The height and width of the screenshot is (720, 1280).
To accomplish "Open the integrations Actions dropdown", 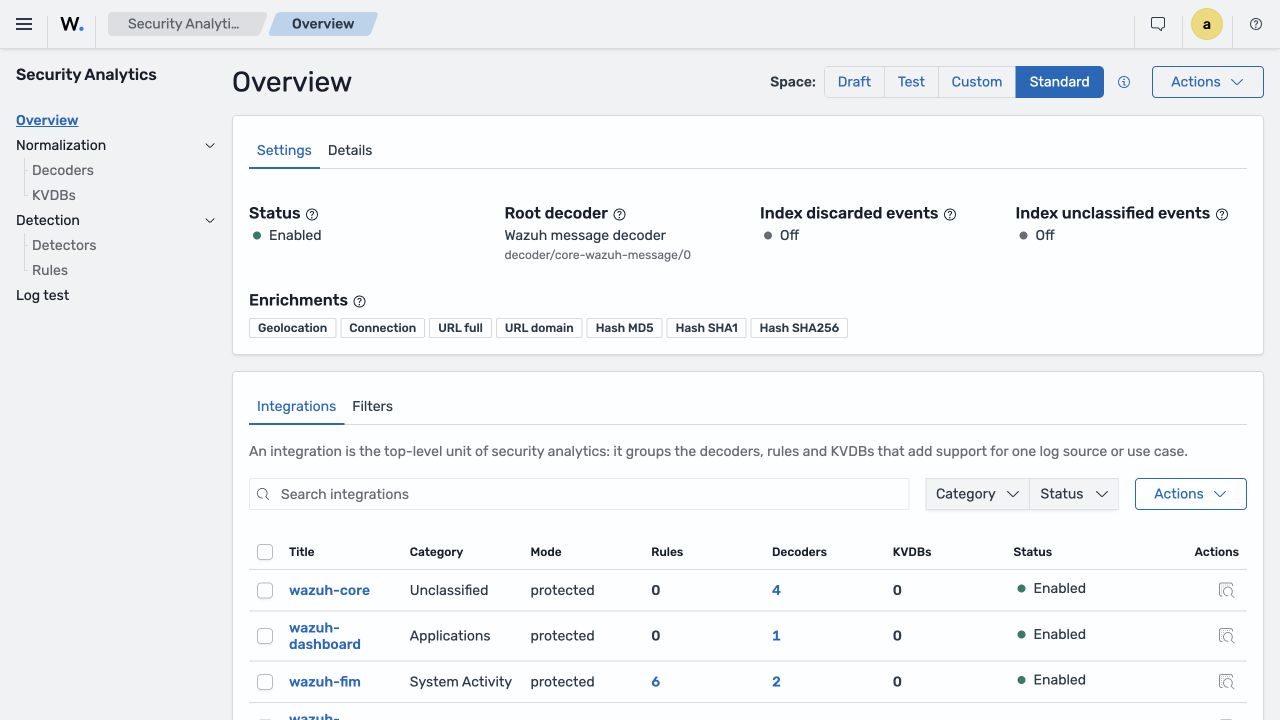I will [1191, 494].
